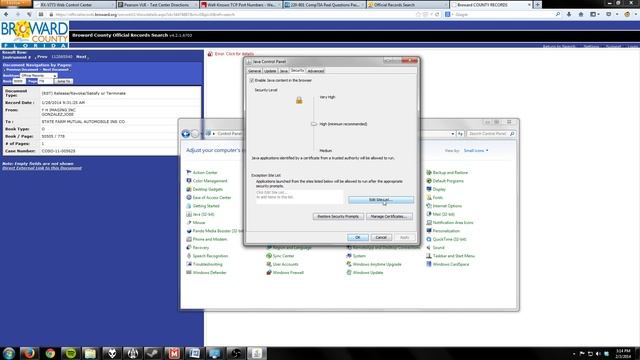This screenshot has height=360, width=640.
Task: Open Manage Certificates dialog
Action: (389, 216)
